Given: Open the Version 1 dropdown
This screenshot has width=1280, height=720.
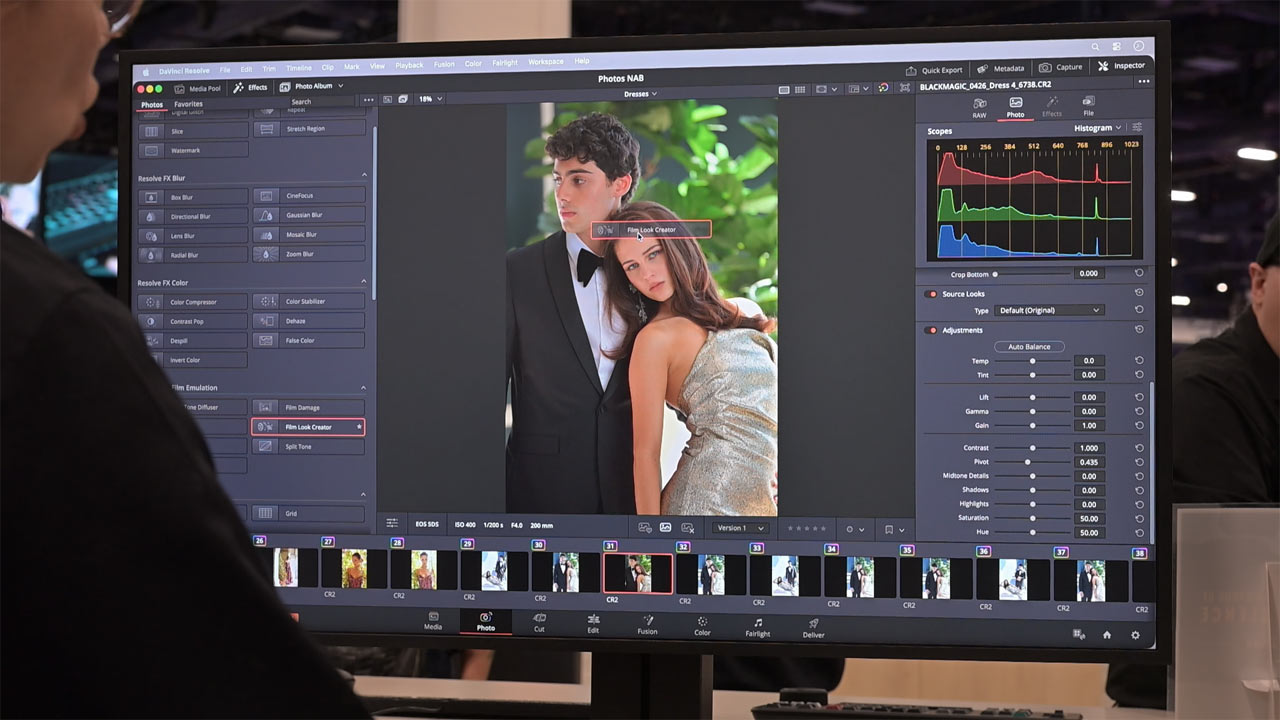Looking at the screenshot, I should pyautogui.click(x=740, y=528).
